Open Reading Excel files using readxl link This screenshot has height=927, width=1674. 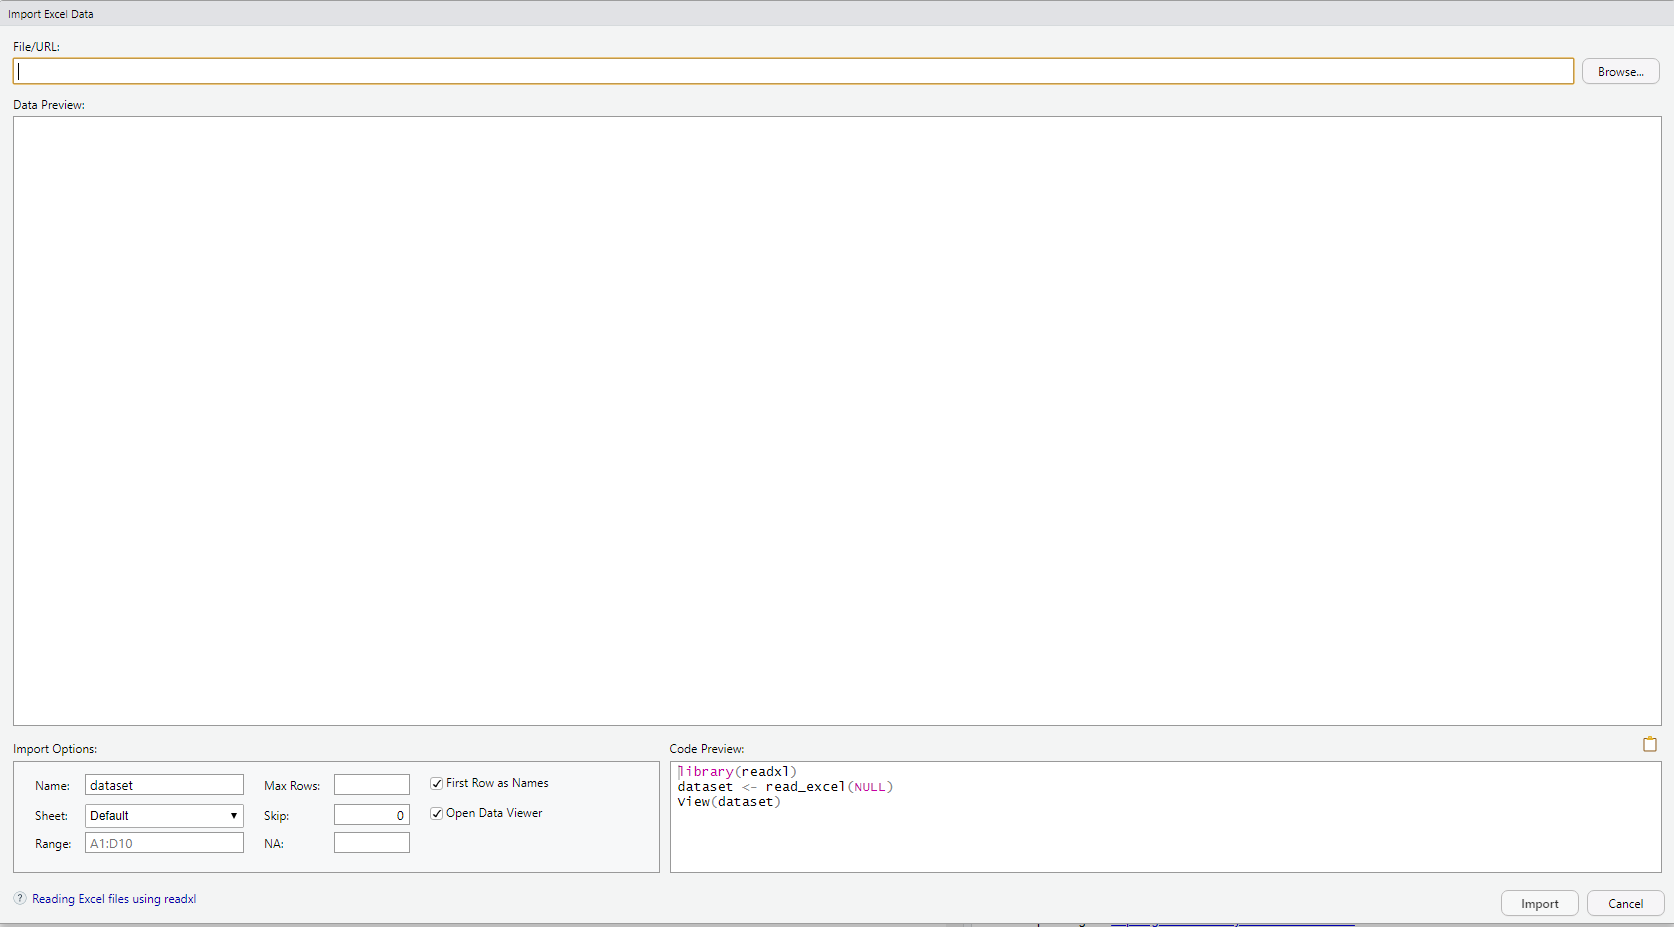coord(114,899)
